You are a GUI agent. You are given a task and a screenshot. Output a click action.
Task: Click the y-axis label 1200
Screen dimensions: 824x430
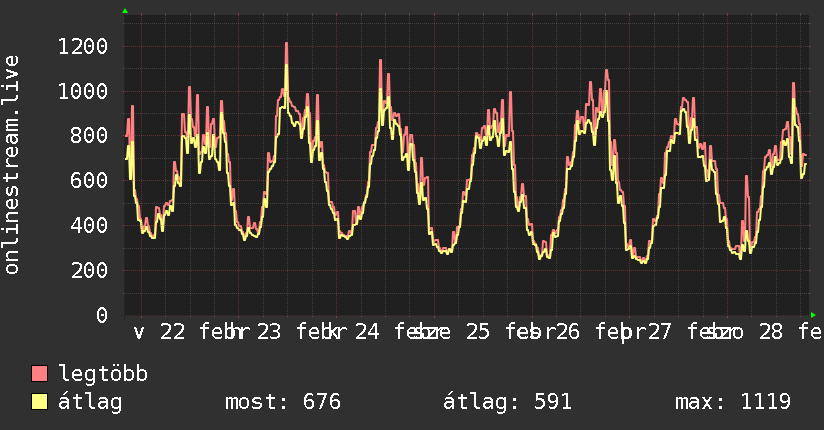(83, 47)
